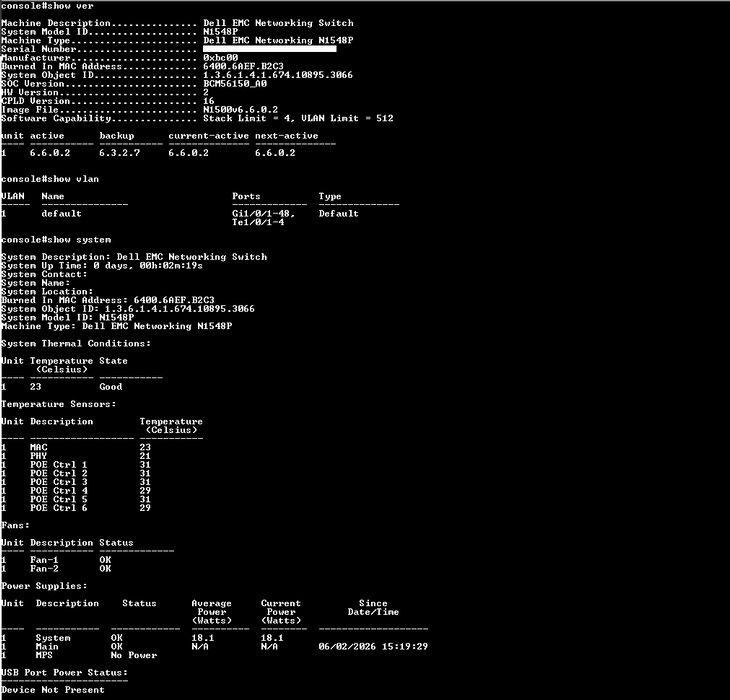The image size is (730, 700).
Task: Select 'Device Not Present' text
Action: click(x=53, y=690)
